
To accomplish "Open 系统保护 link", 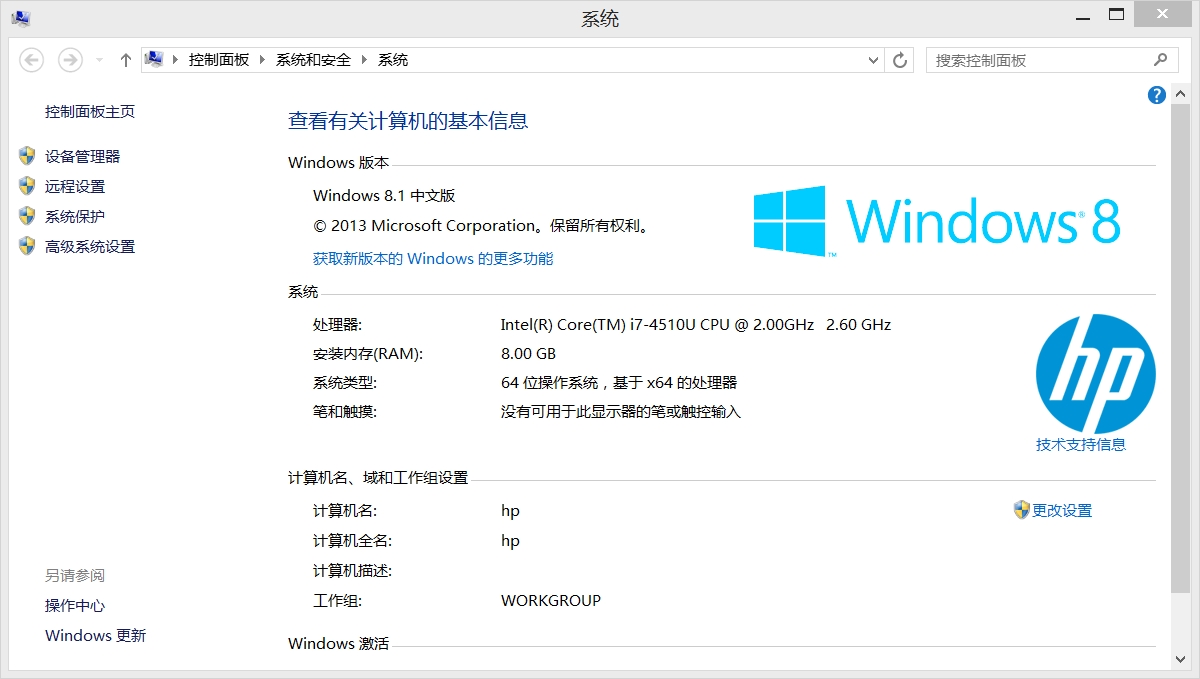I will click(x=75, y=217).
